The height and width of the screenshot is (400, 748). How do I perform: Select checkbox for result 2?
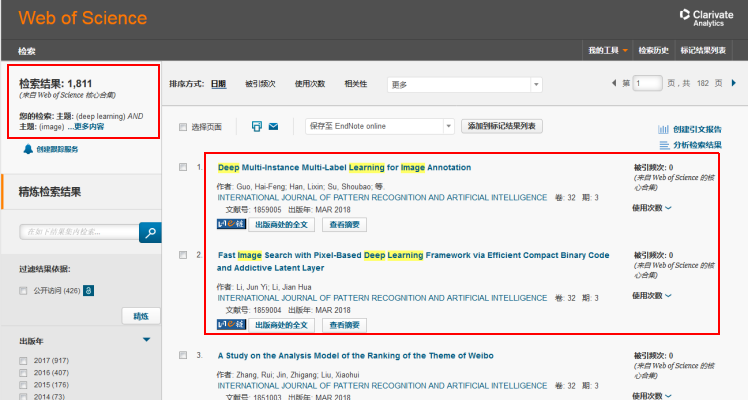[x=183, y=255]
